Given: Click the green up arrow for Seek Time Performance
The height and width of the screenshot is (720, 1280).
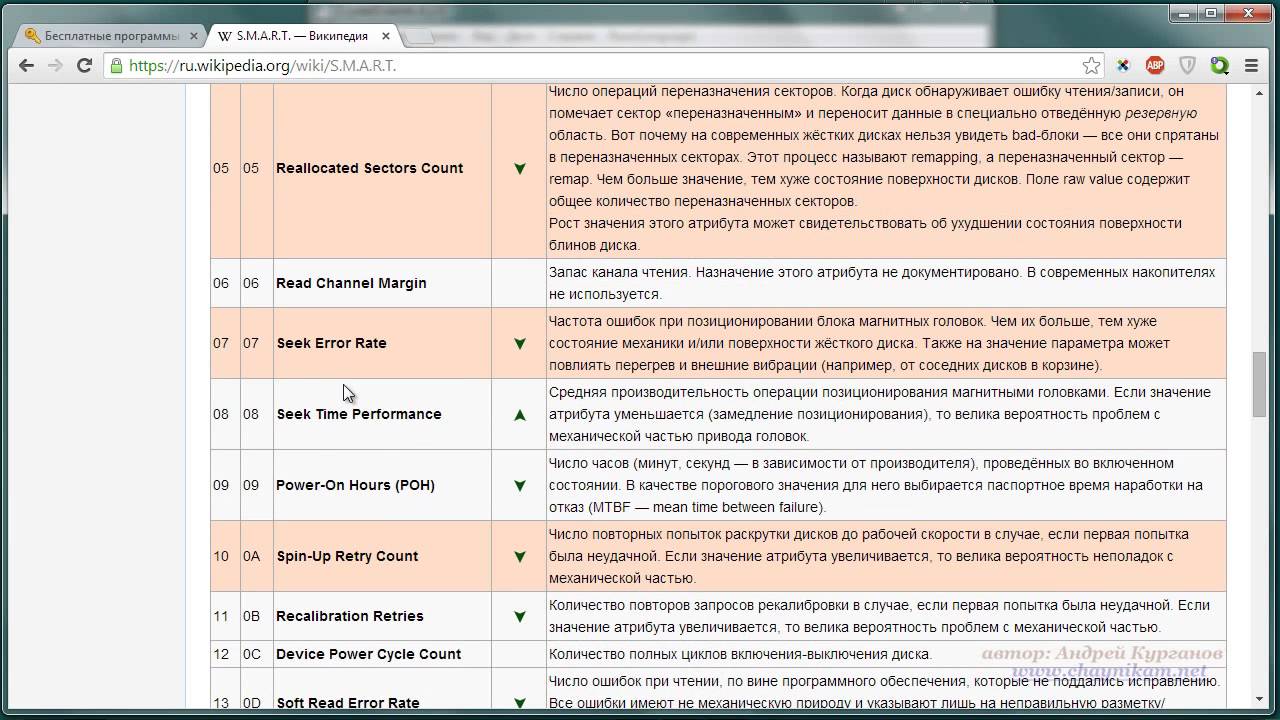Looking at the screenshot, I should pyautogui.click(x=519, y=414).
